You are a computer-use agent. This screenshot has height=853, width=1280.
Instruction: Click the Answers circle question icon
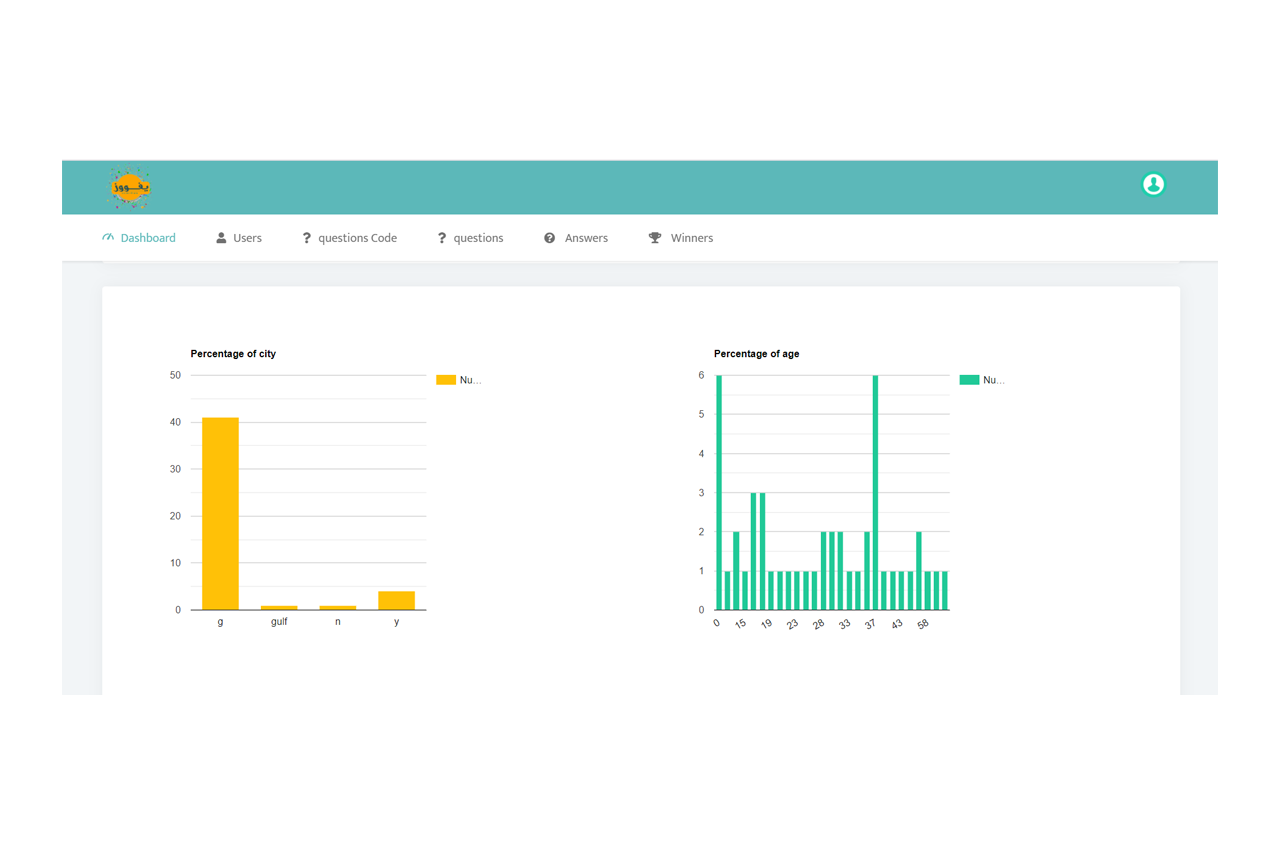[x=549, y=238]
